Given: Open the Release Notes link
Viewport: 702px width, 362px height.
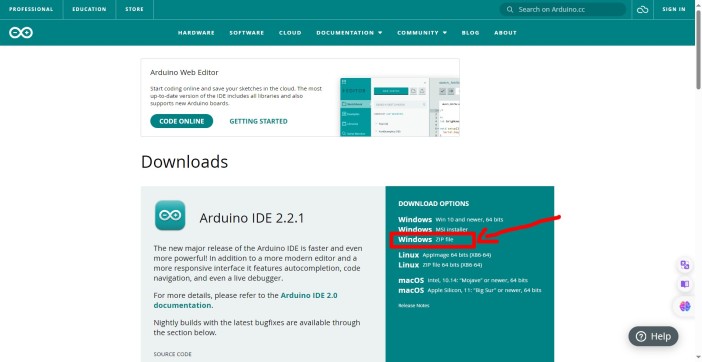Looking at the screenshot, I should coord(414,306).
